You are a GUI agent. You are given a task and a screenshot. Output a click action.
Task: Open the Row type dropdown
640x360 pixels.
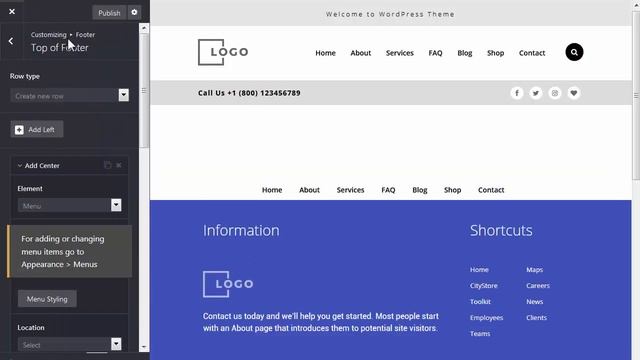[69, 96]
